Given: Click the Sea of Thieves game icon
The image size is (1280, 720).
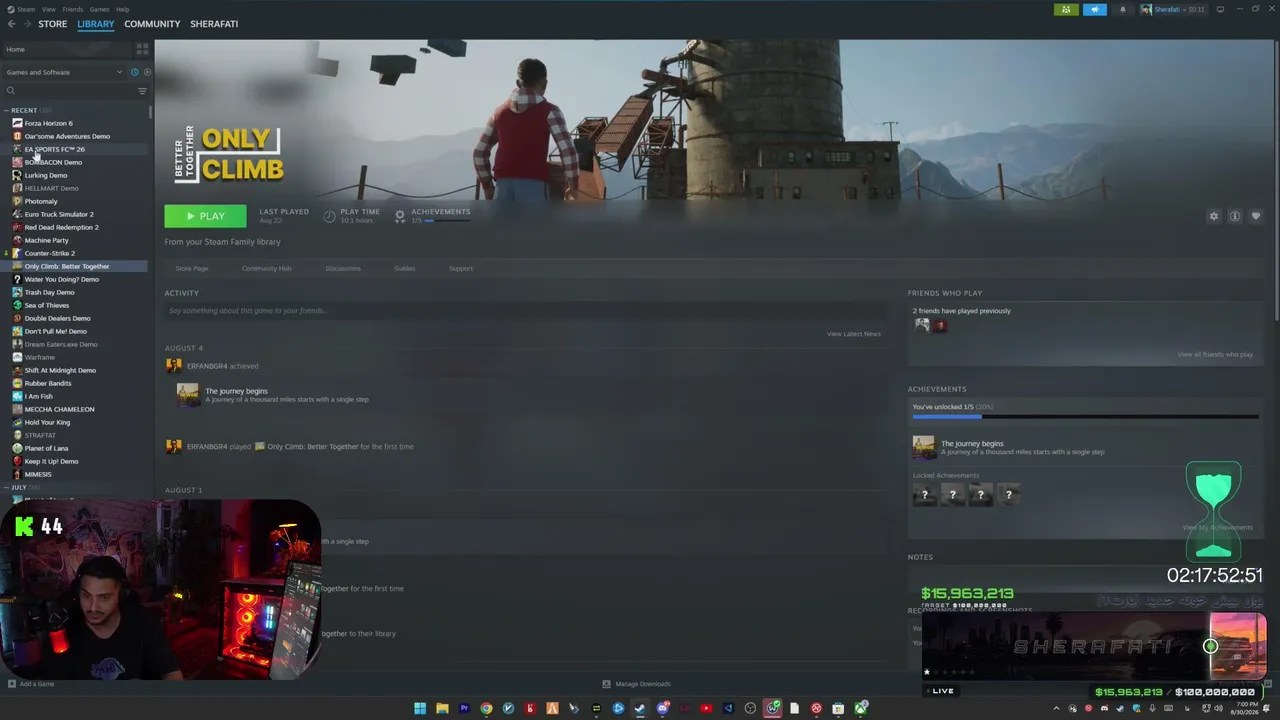Looking at the screenshot, I should pos(17,305).
